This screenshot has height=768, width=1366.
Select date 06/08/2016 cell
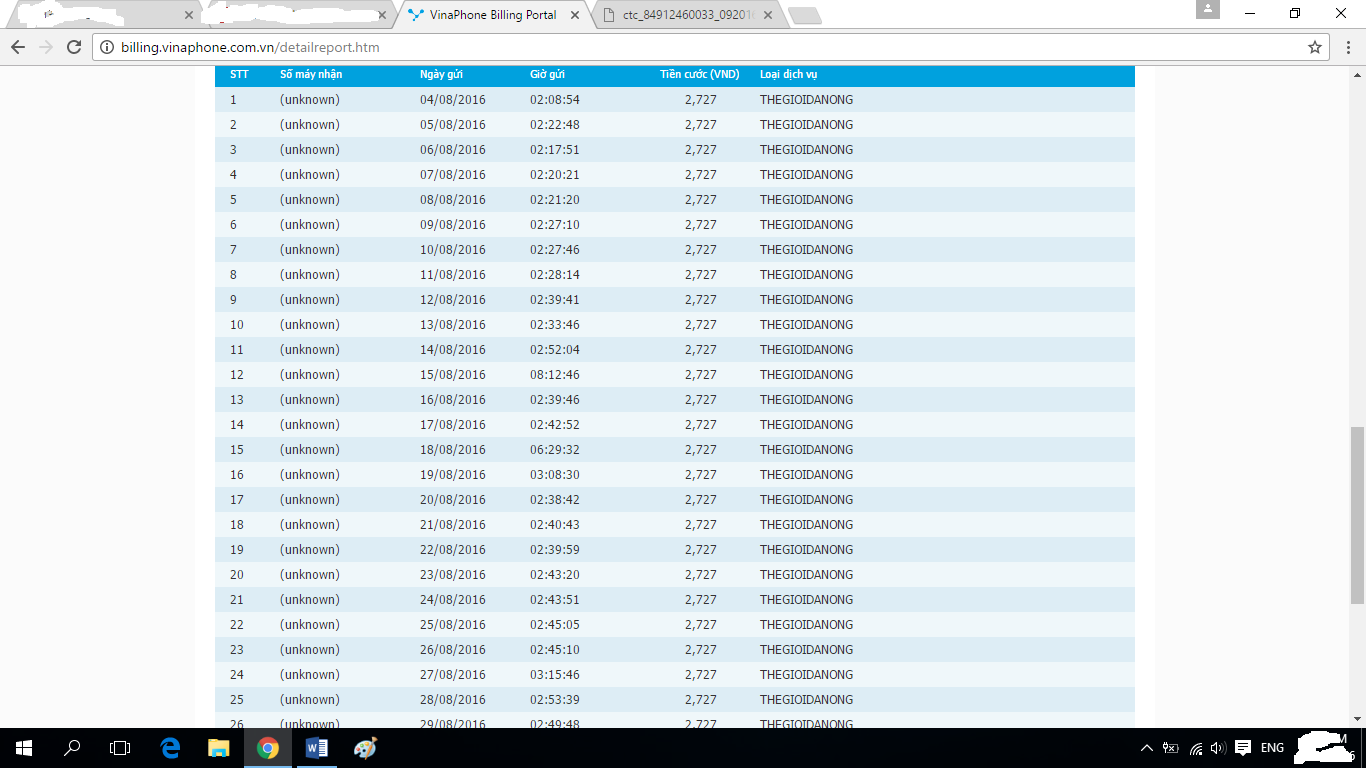pyautogui.click(x=453, y=150)
